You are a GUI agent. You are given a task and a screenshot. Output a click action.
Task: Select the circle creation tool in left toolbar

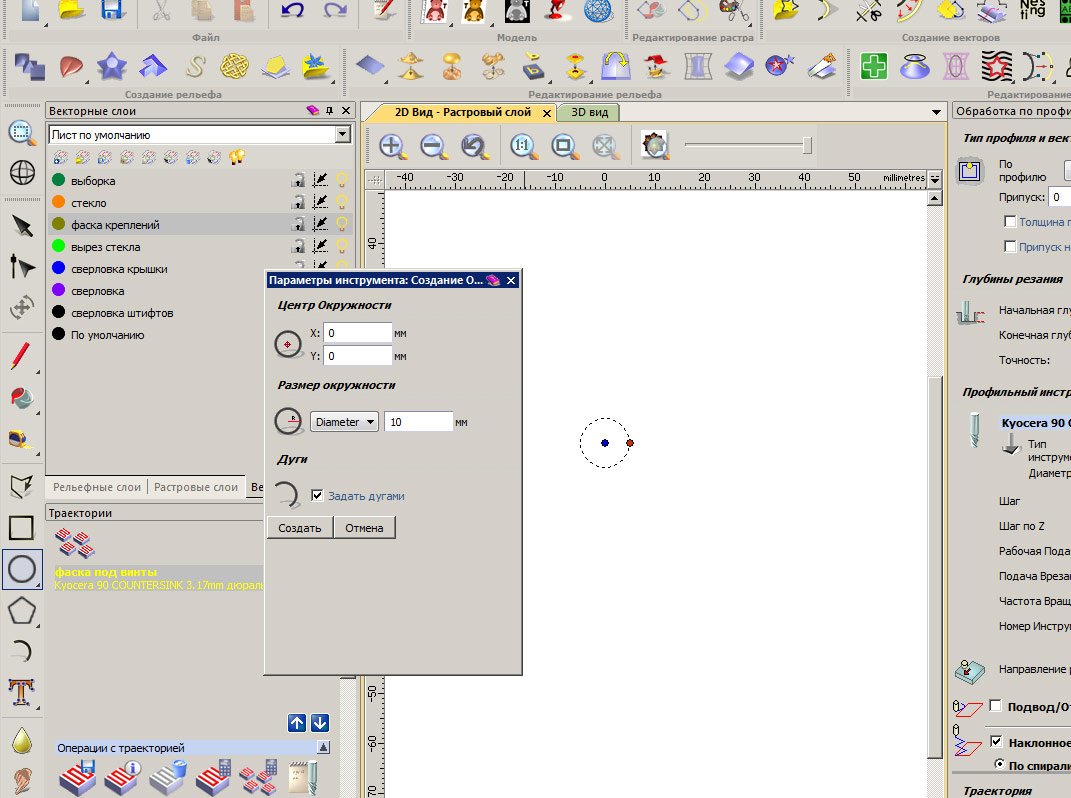22,568
